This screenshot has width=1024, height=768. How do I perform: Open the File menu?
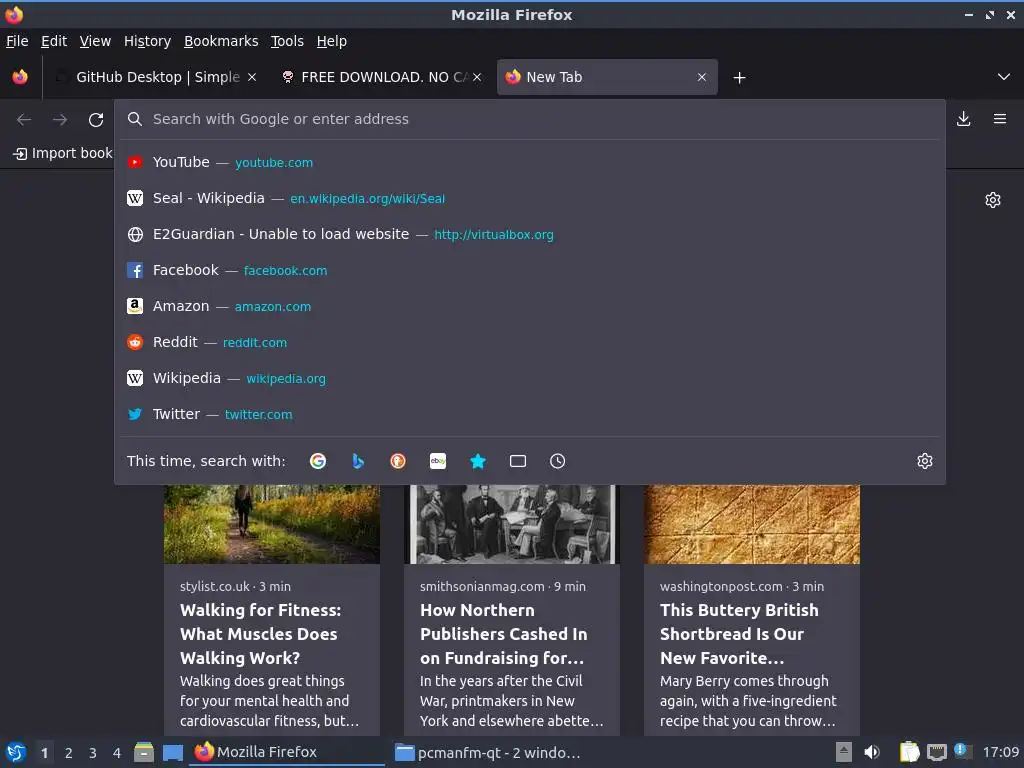[x=17, y=41]
